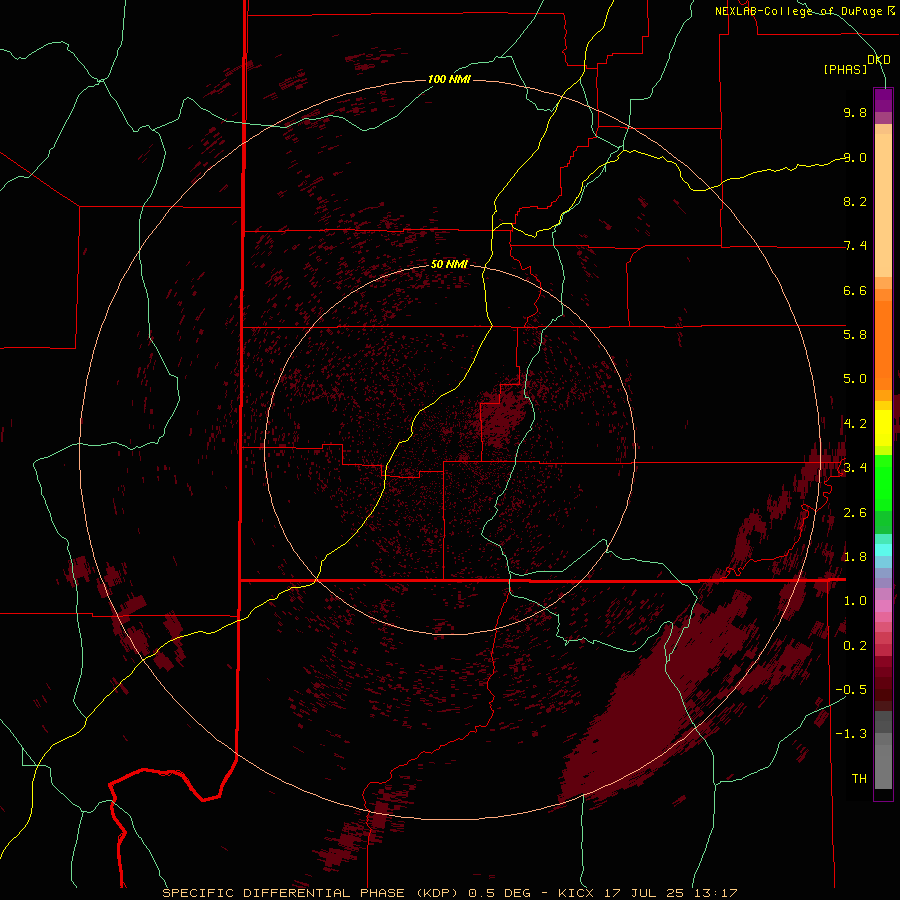Viewport: 900px width, 900px height.
Task: Click the 8.2 value on the color scale
Action: pos(855,201)
